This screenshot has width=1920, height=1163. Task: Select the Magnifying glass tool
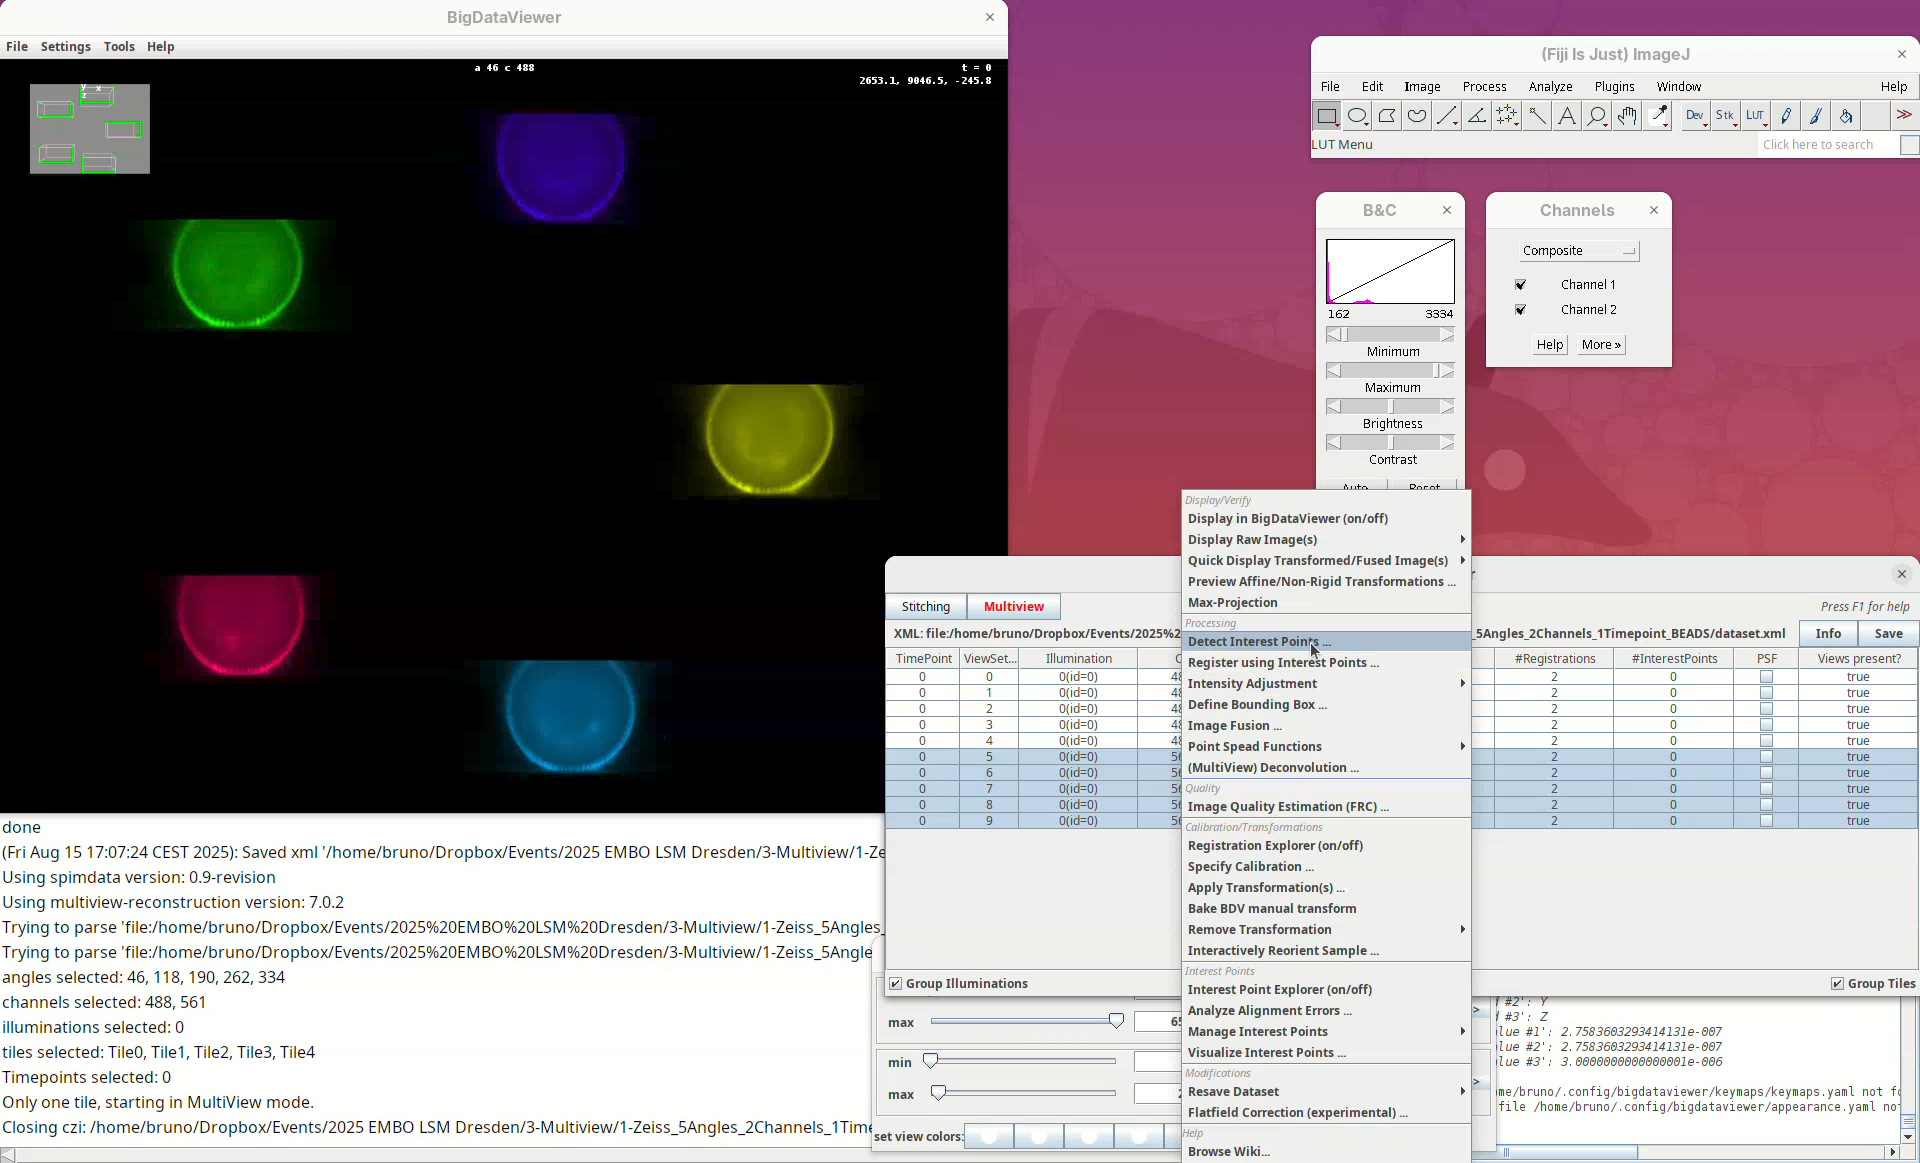(1597, 116)
